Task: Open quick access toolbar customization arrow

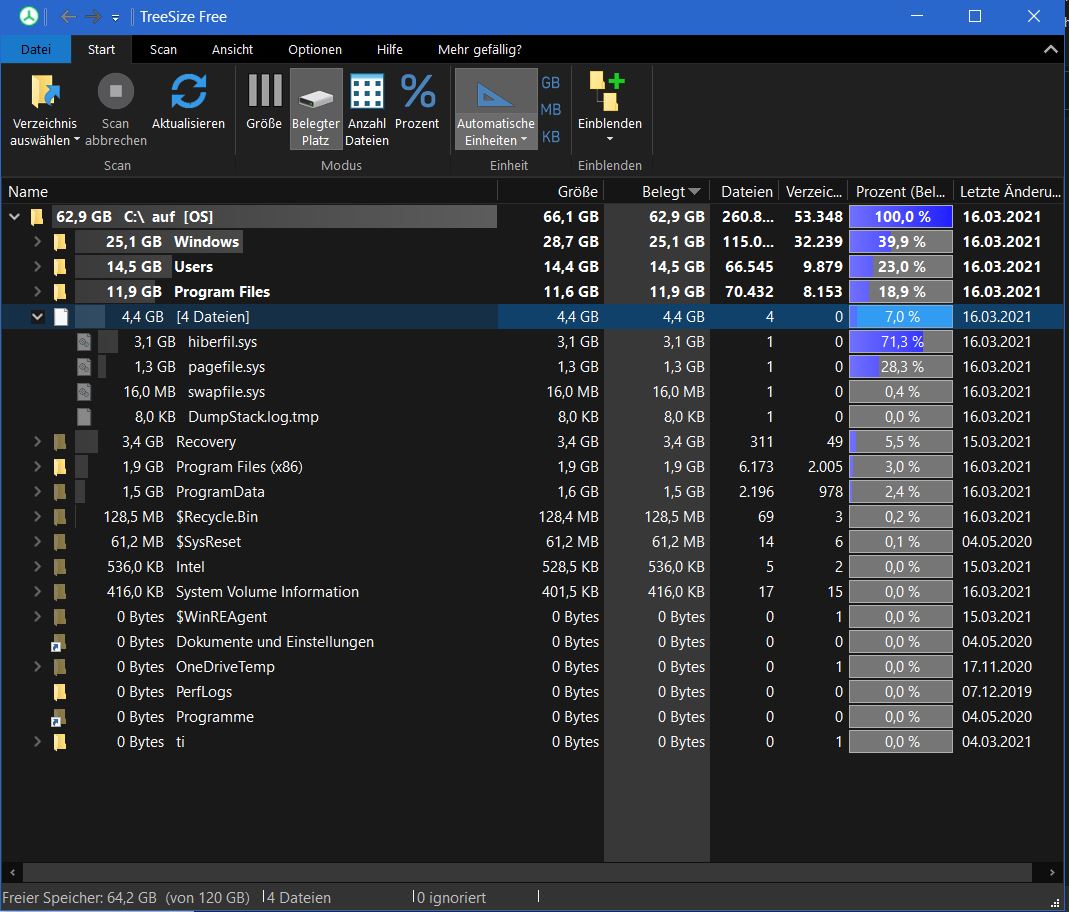Action: 115,18
